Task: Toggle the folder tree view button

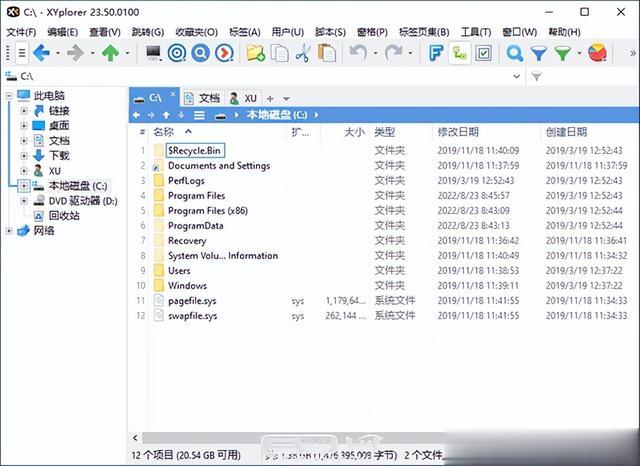Action: tap(460, 53)
